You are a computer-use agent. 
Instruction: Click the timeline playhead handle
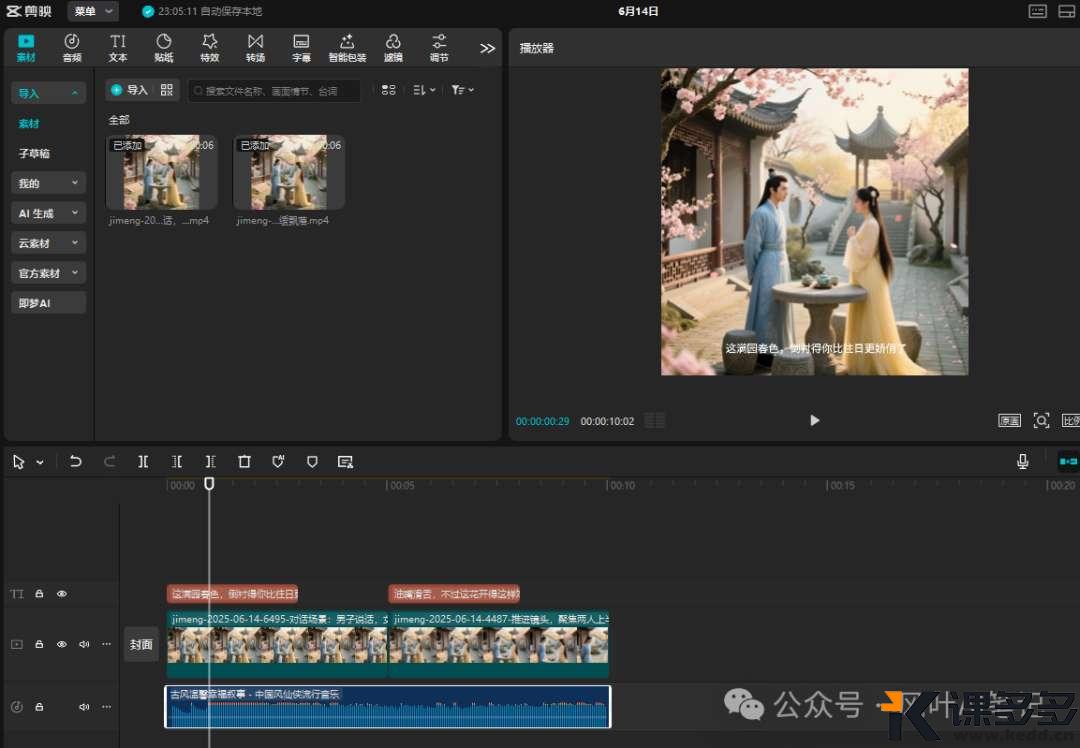(x=209, y=483)
